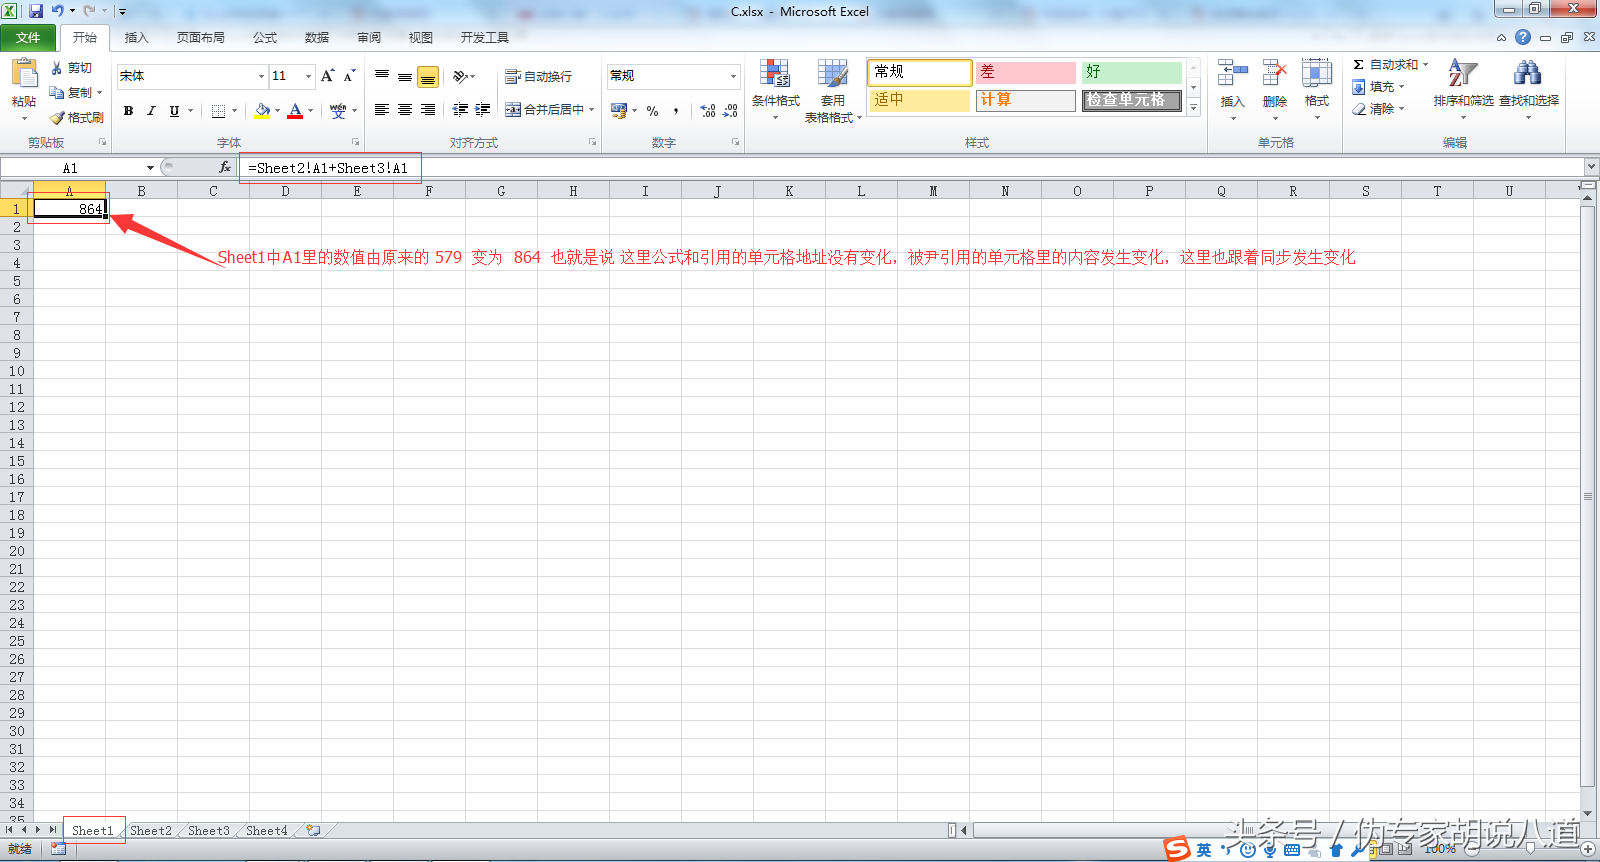This screenshot has height=862, width=1600.
Task: Click the Insert cells icon
Action: [x=1232, y=74]
